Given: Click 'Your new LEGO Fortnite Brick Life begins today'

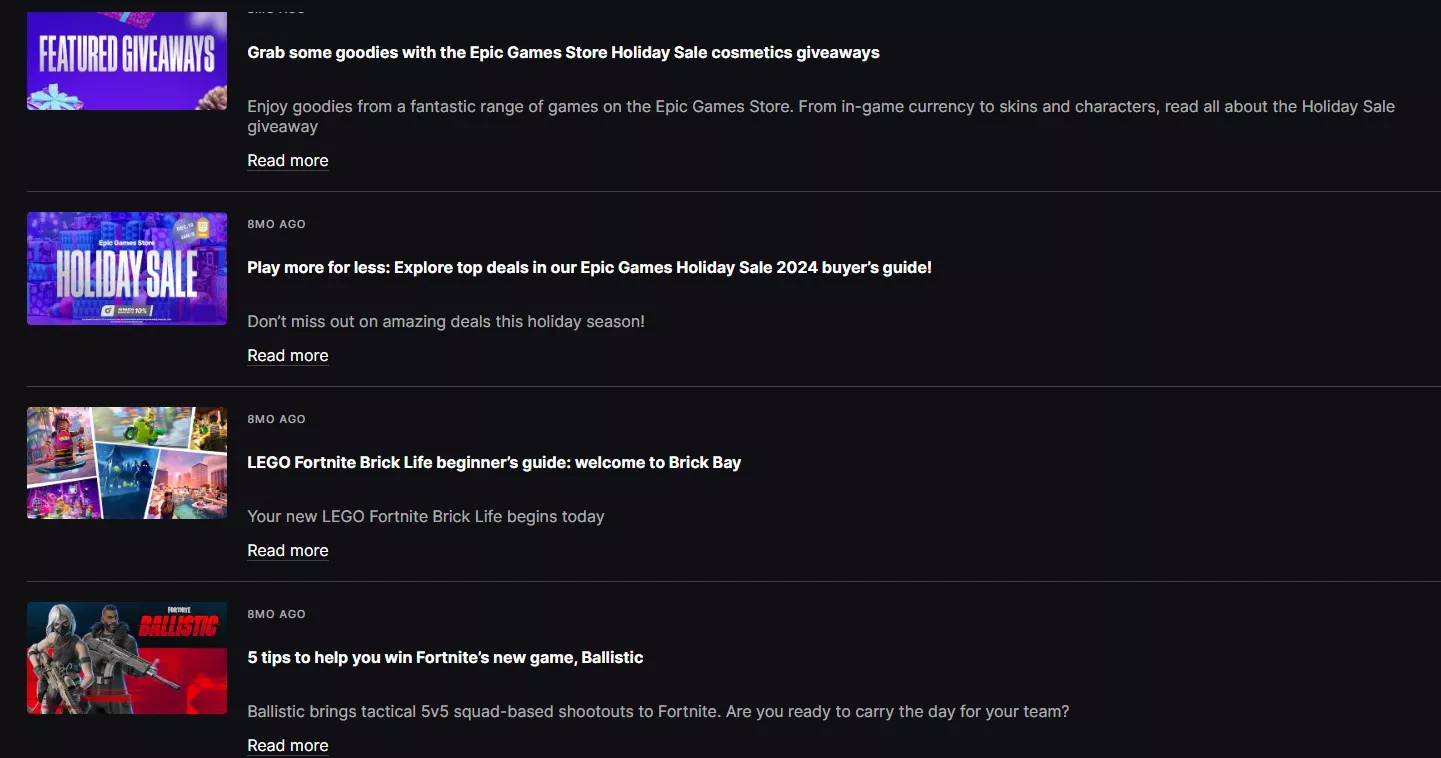Looking at the screenshot, I should coord(426,517).
